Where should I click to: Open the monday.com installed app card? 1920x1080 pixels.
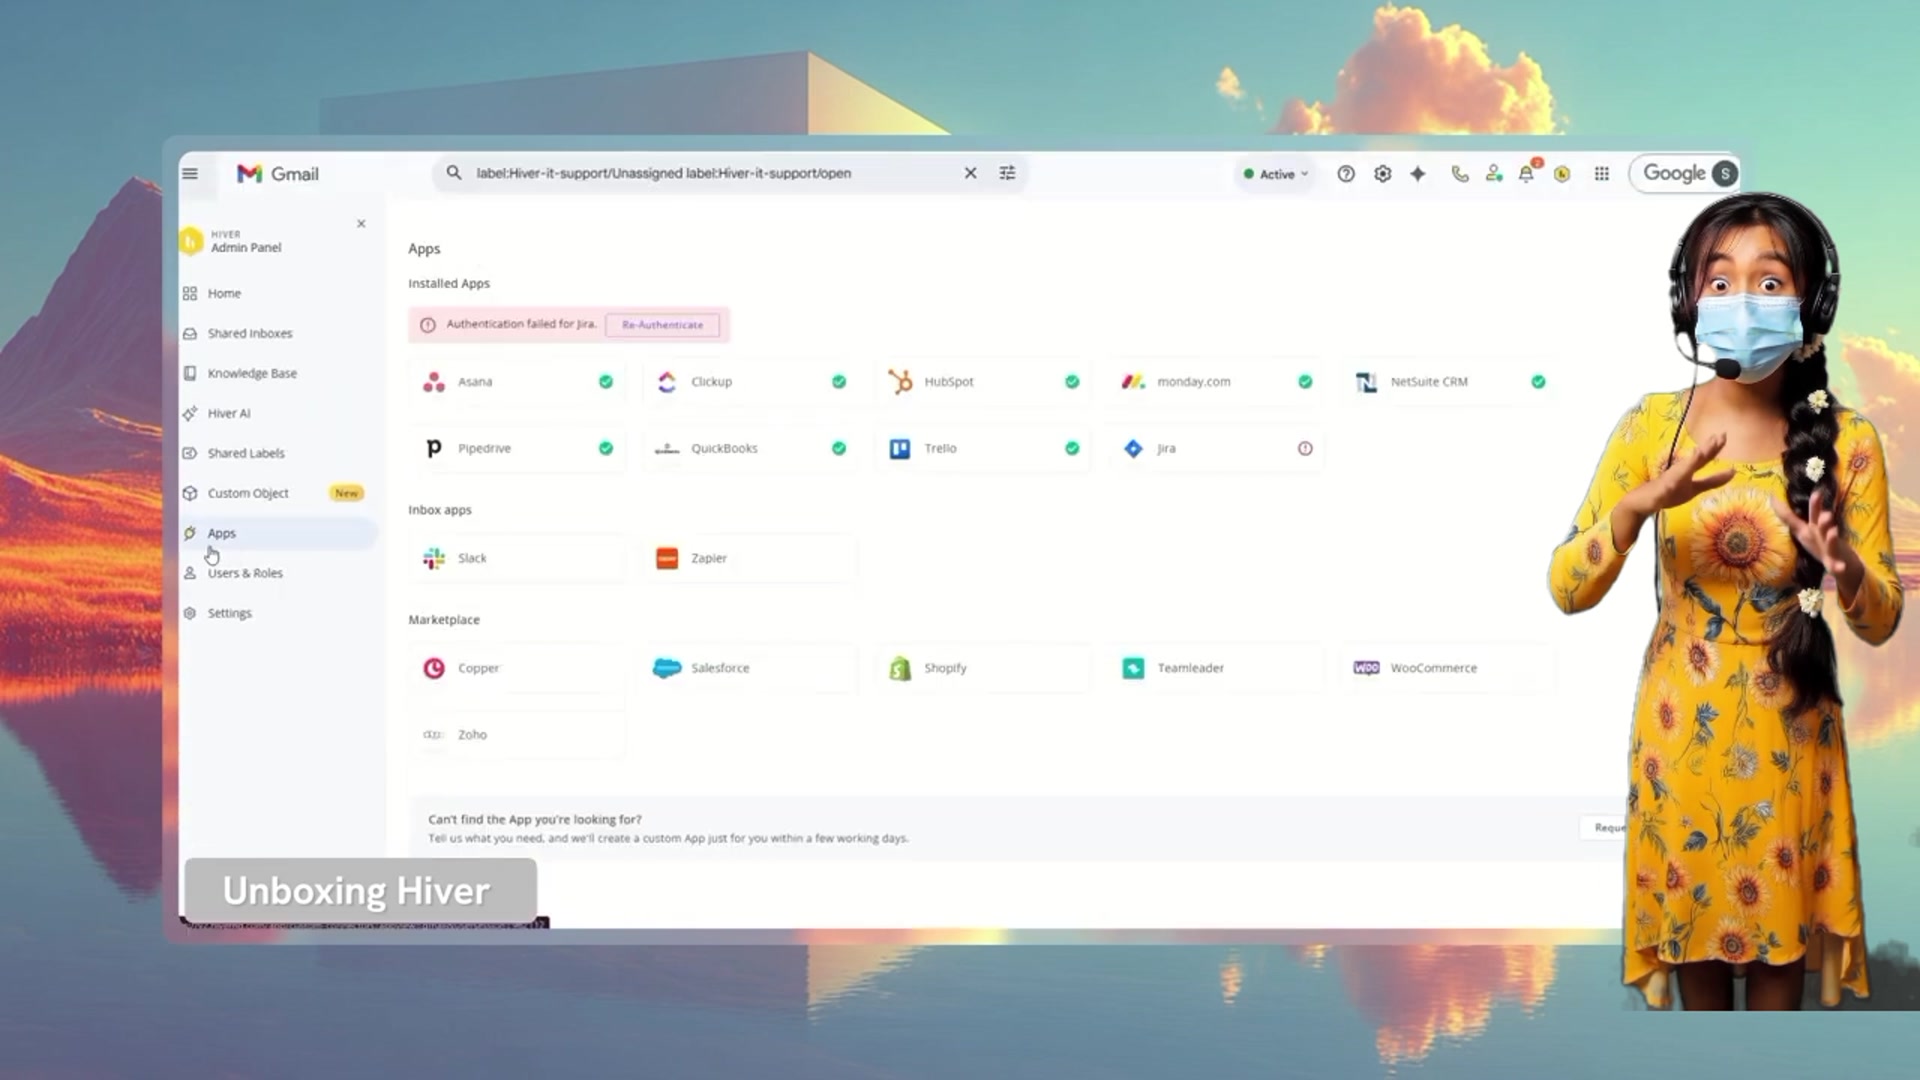pyautogui.click(x=1216, y=382)
